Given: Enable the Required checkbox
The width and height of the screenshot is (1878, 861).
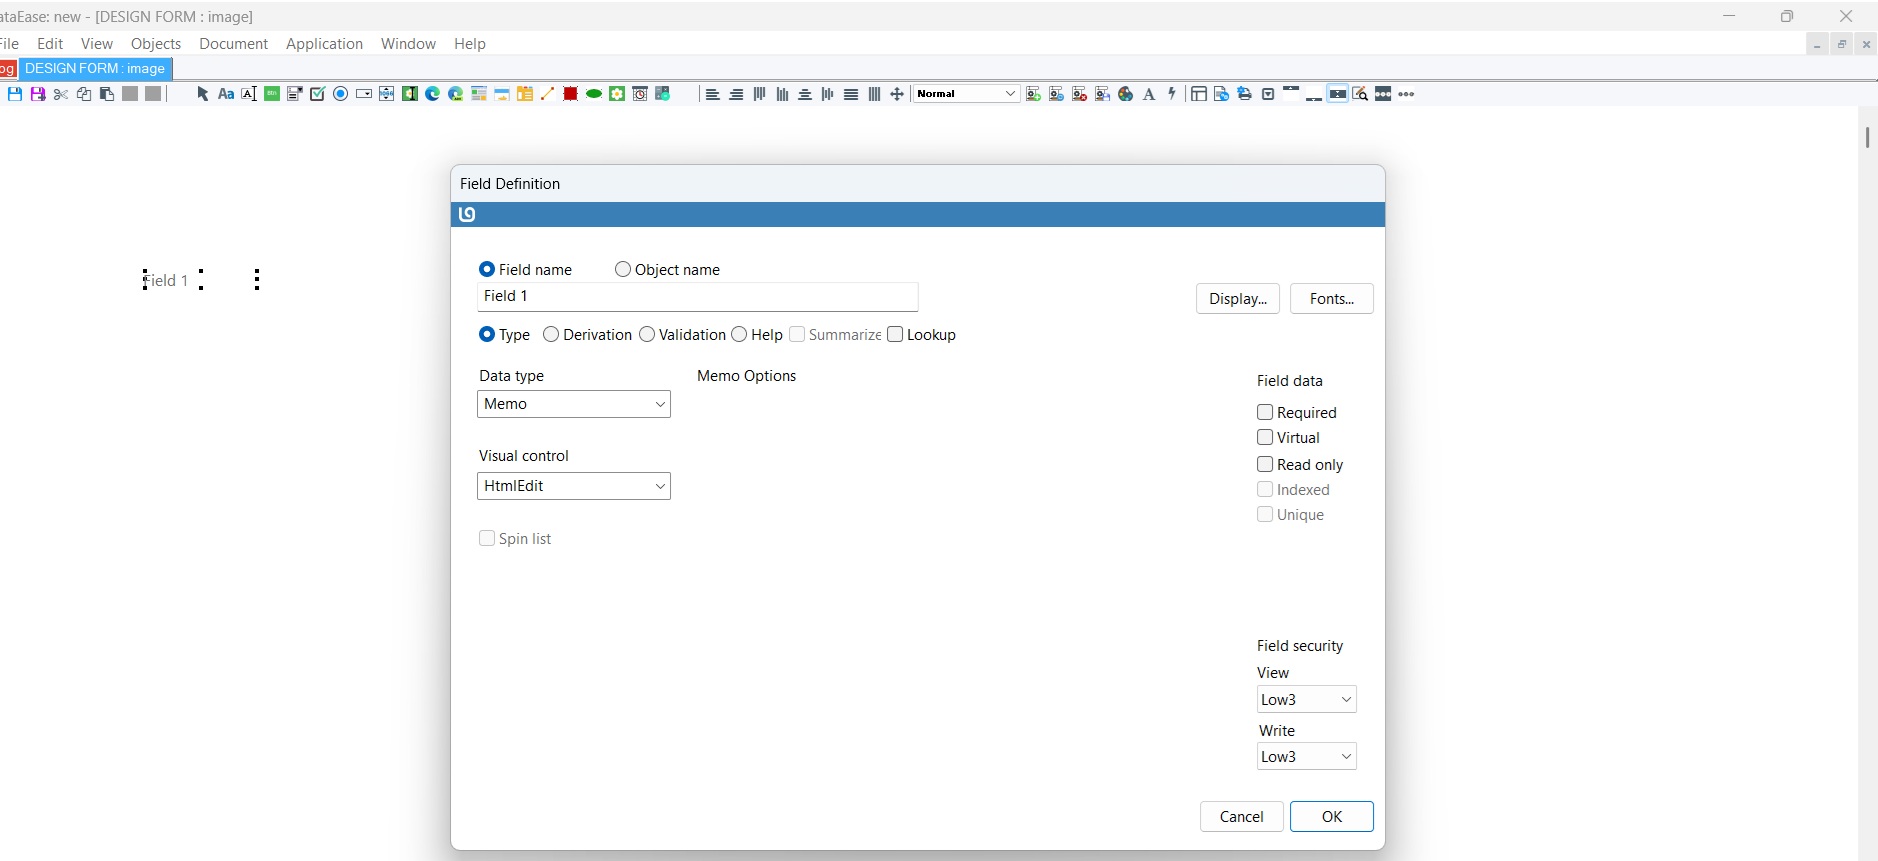Looking at the screenshot, I should tap(1265, 413).
